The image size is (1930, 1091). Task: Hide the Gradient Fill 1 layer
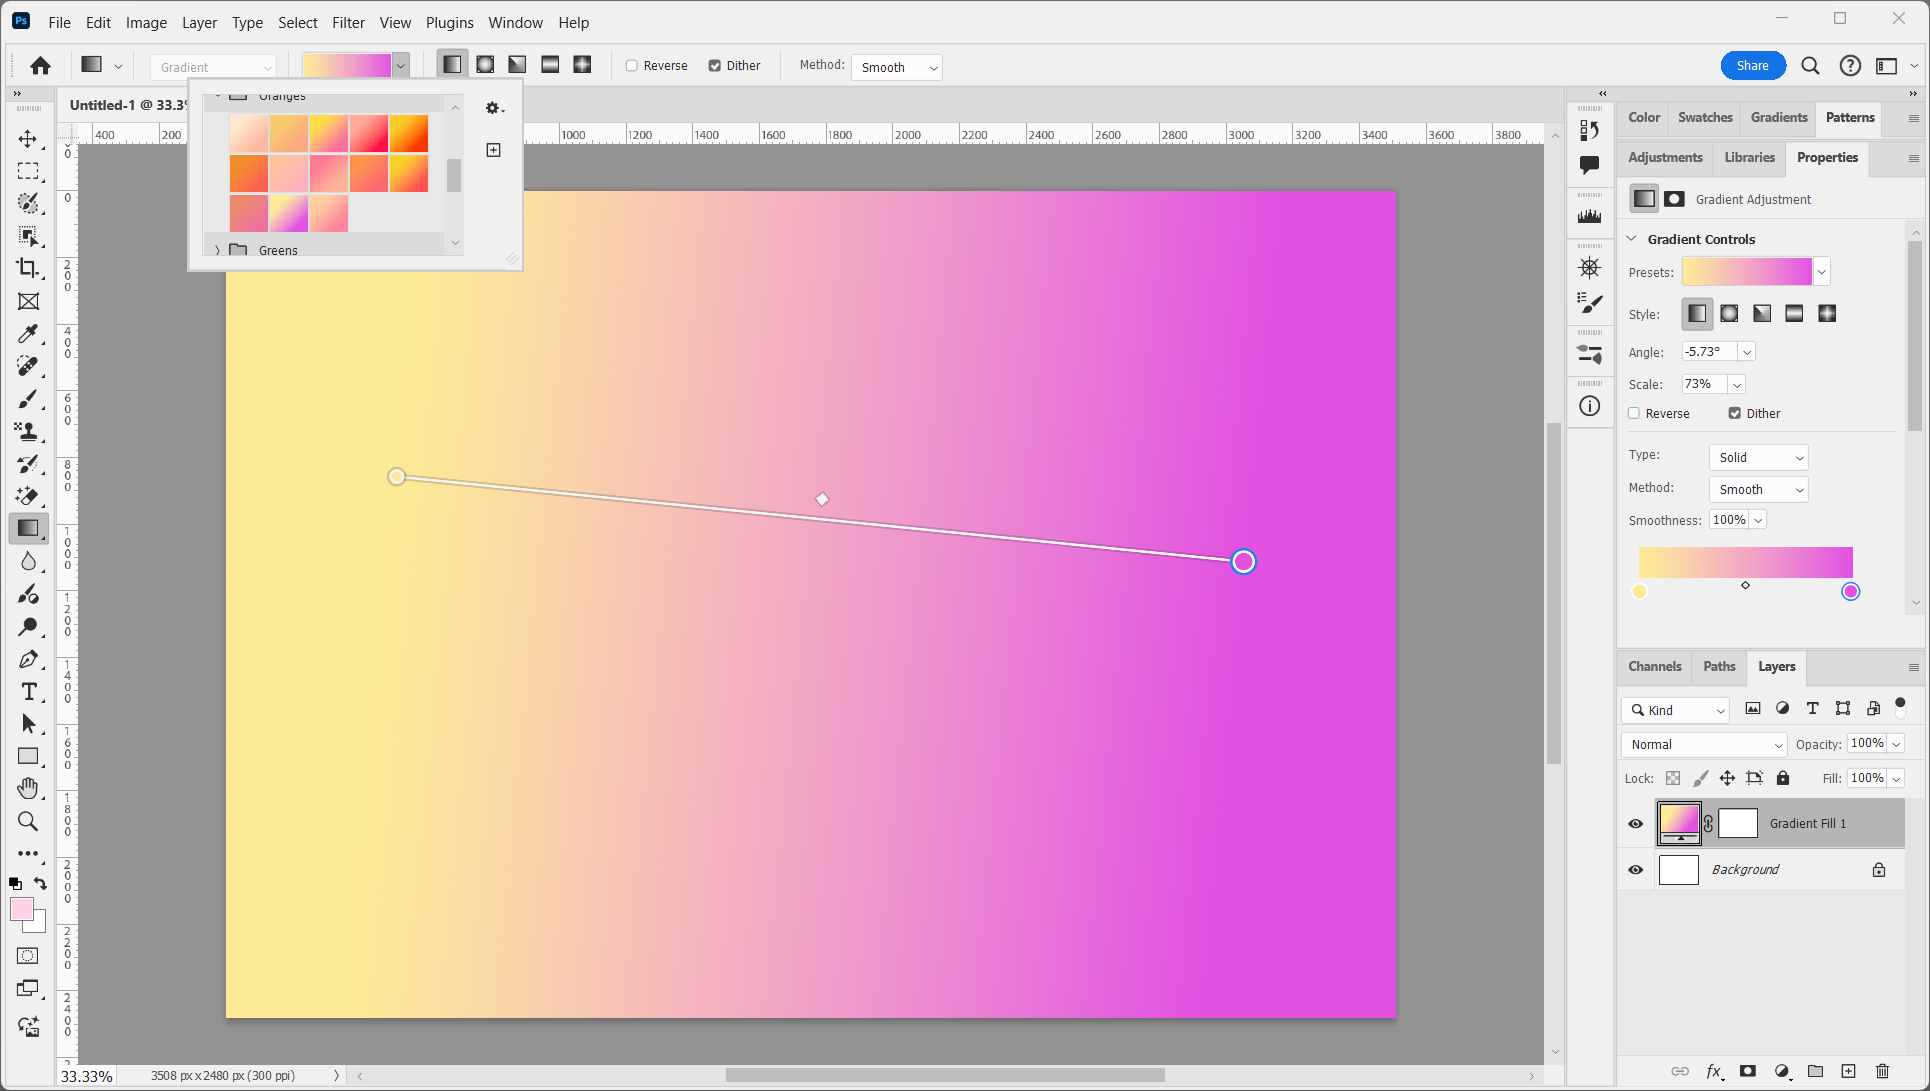[1636, 824]
